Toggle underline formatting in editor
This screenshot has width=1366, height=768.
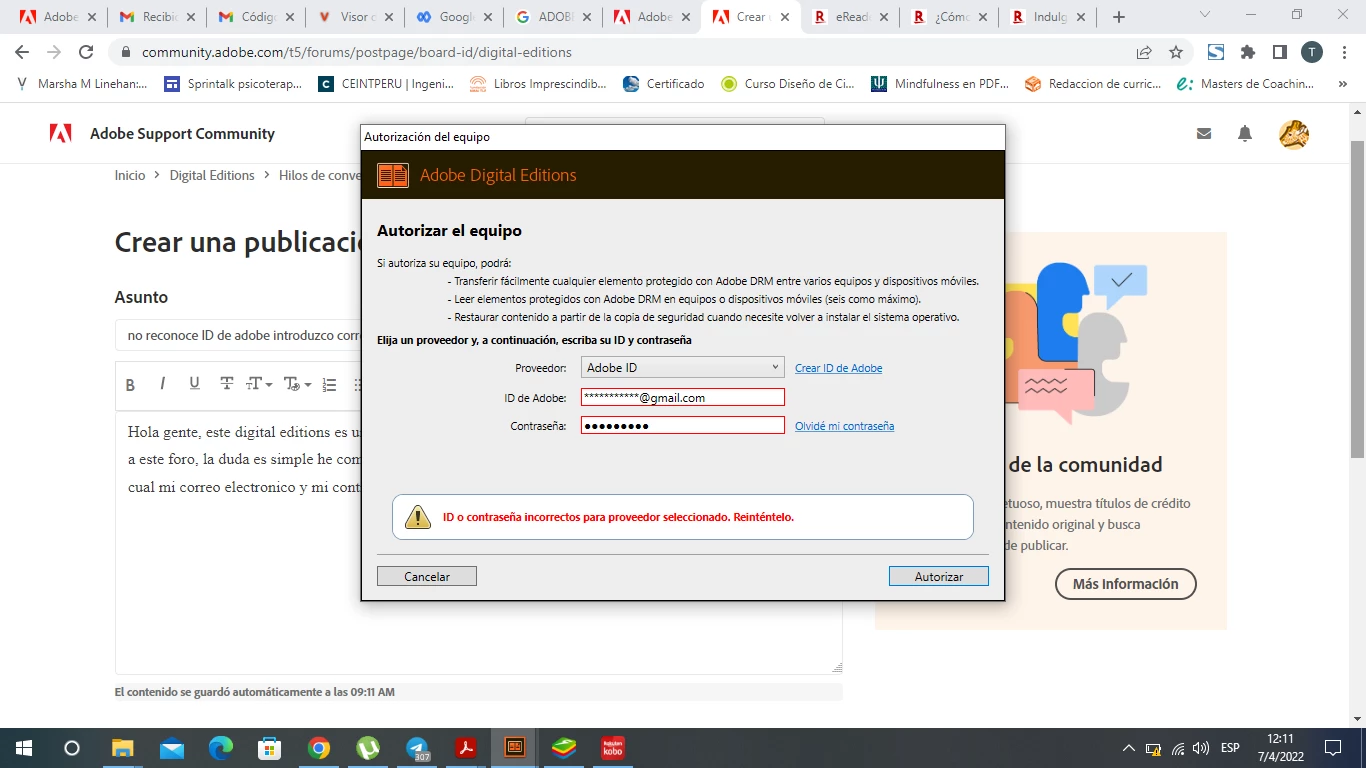coord(194,384)
